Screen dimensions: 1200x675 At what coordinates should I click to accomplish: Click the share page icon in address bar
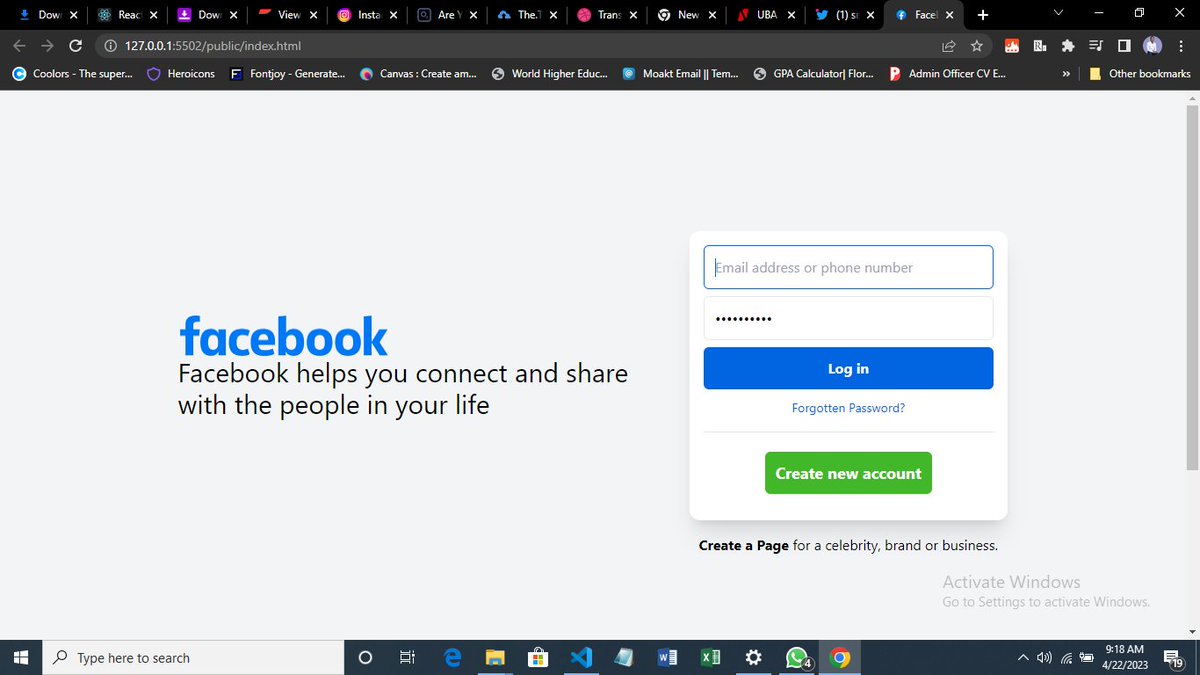[949, 46]
